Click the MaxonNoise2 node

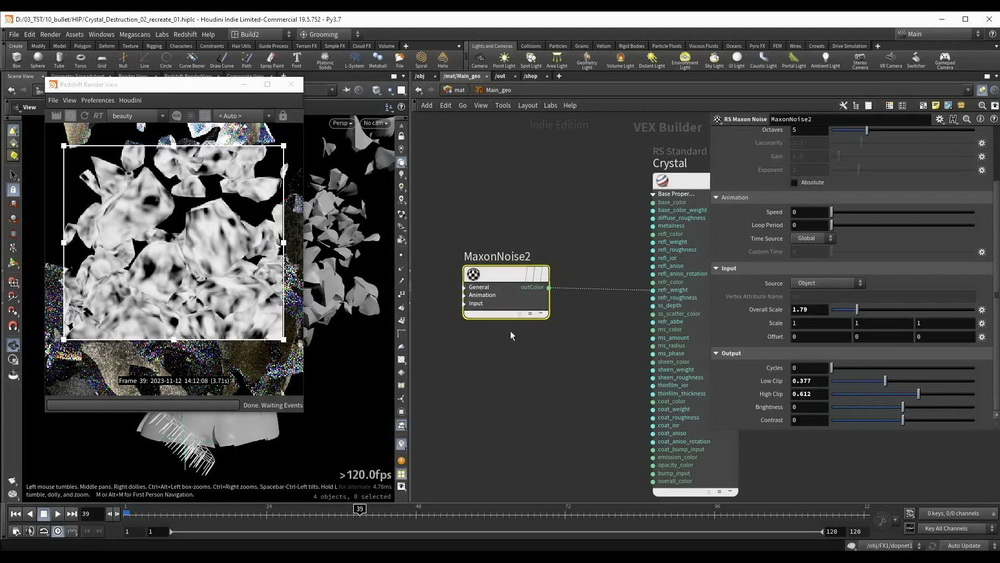click(506, 291)
